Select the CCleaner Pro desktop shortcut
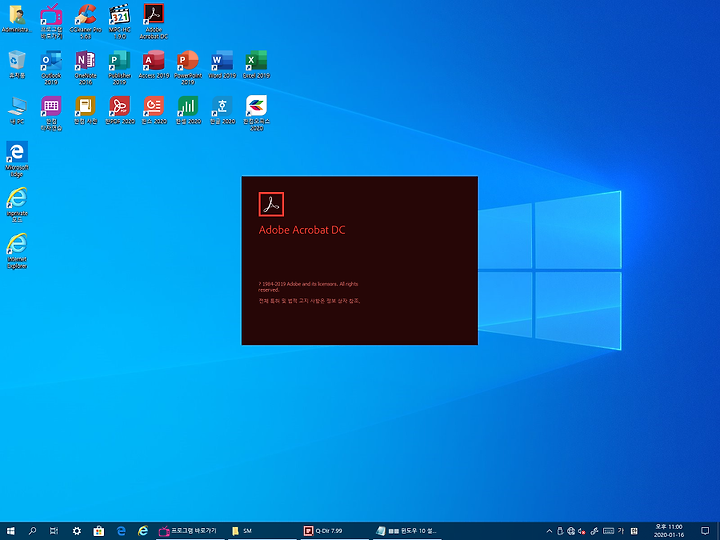 coord(85,21)
